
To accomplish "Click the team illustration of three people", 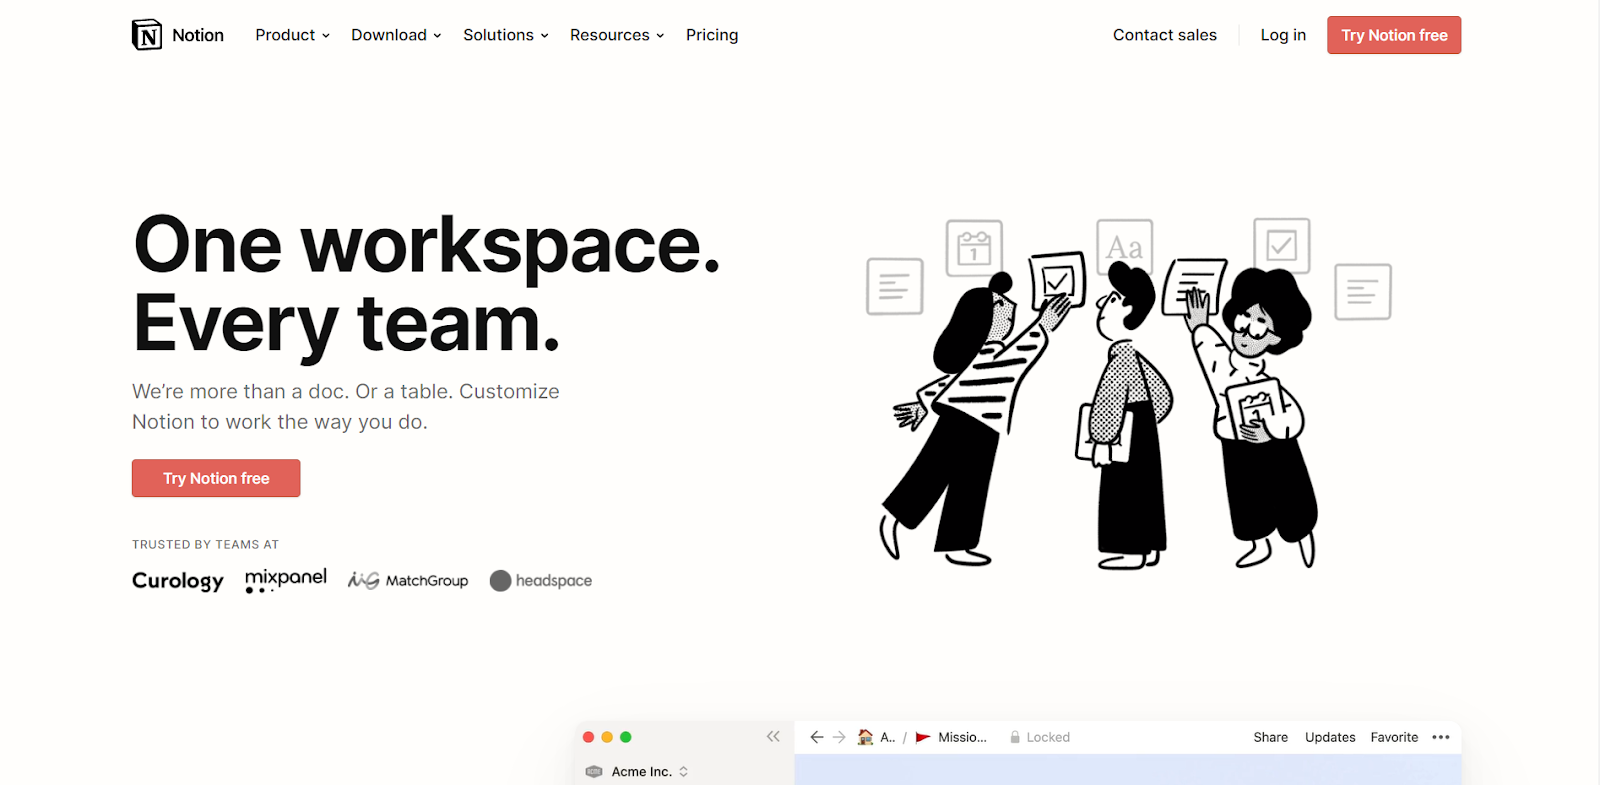I will 1129,394.
